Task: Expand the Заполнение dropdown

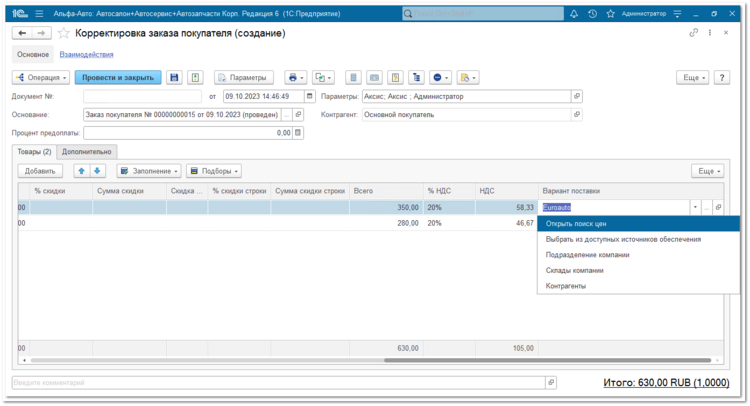Action: (149, 171)
